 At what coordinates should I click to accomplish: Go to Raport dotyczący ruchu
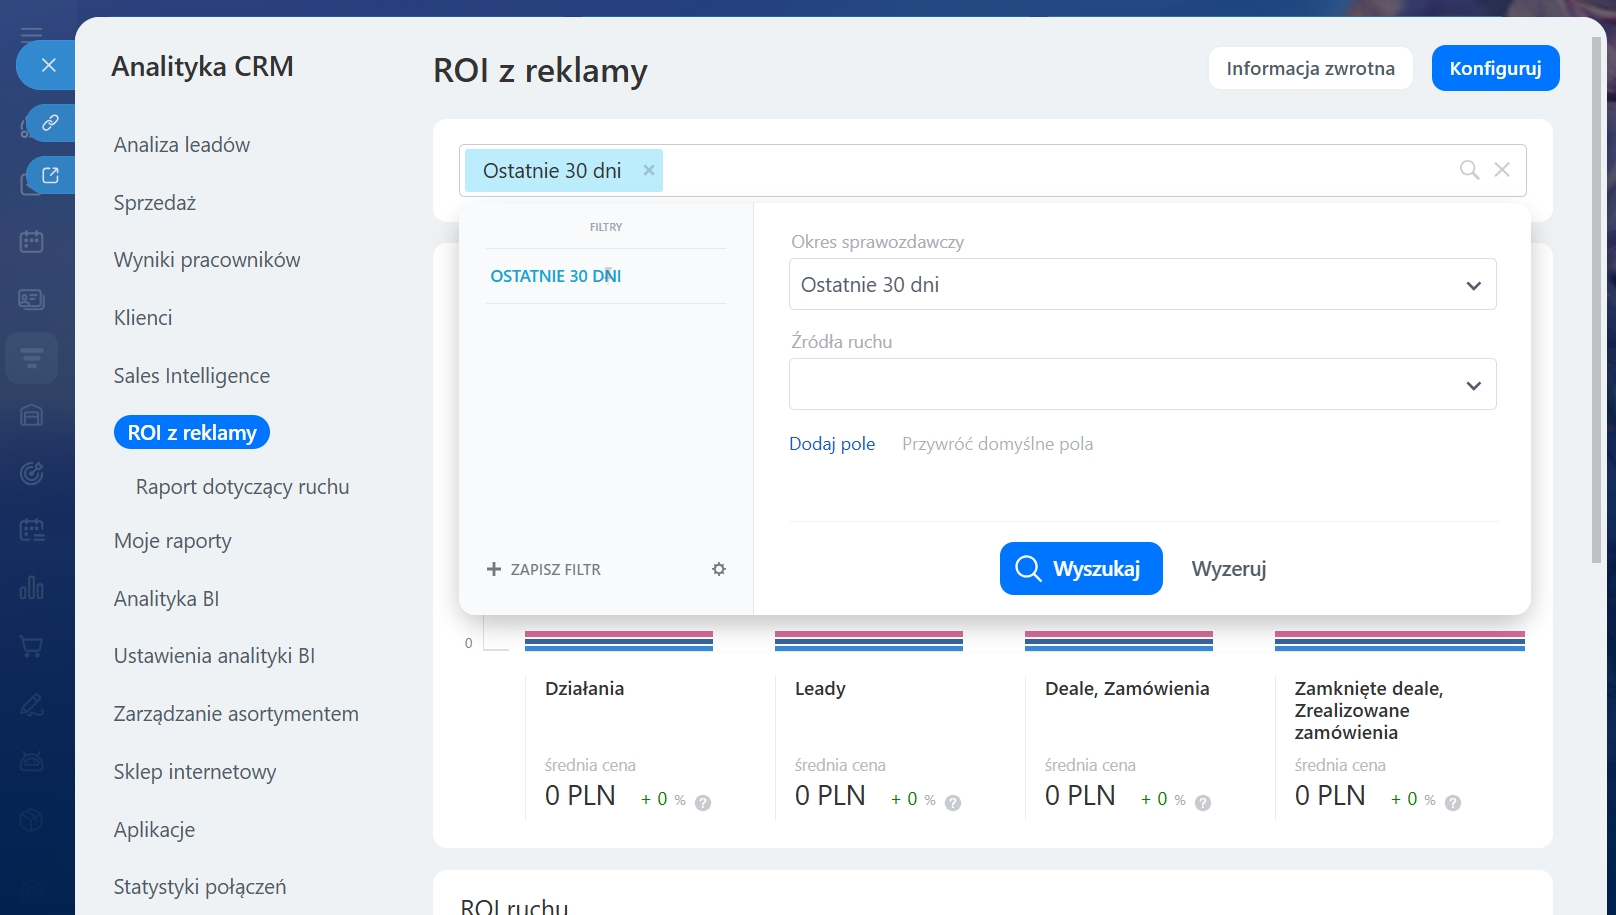(x=242, y=487)
